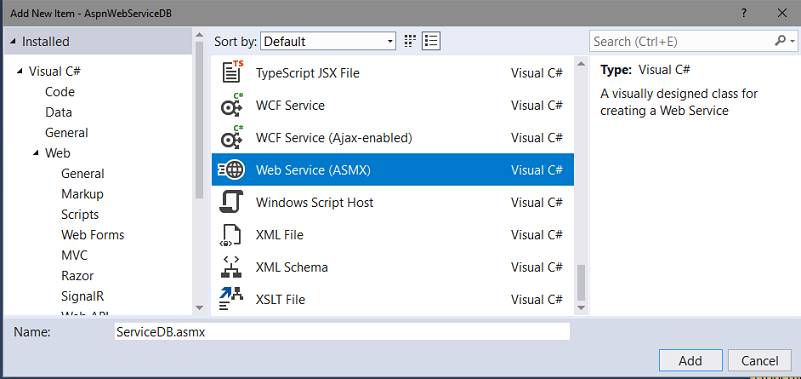Click the XSLT File icon

pyautogui.click(x=231, y=299)
